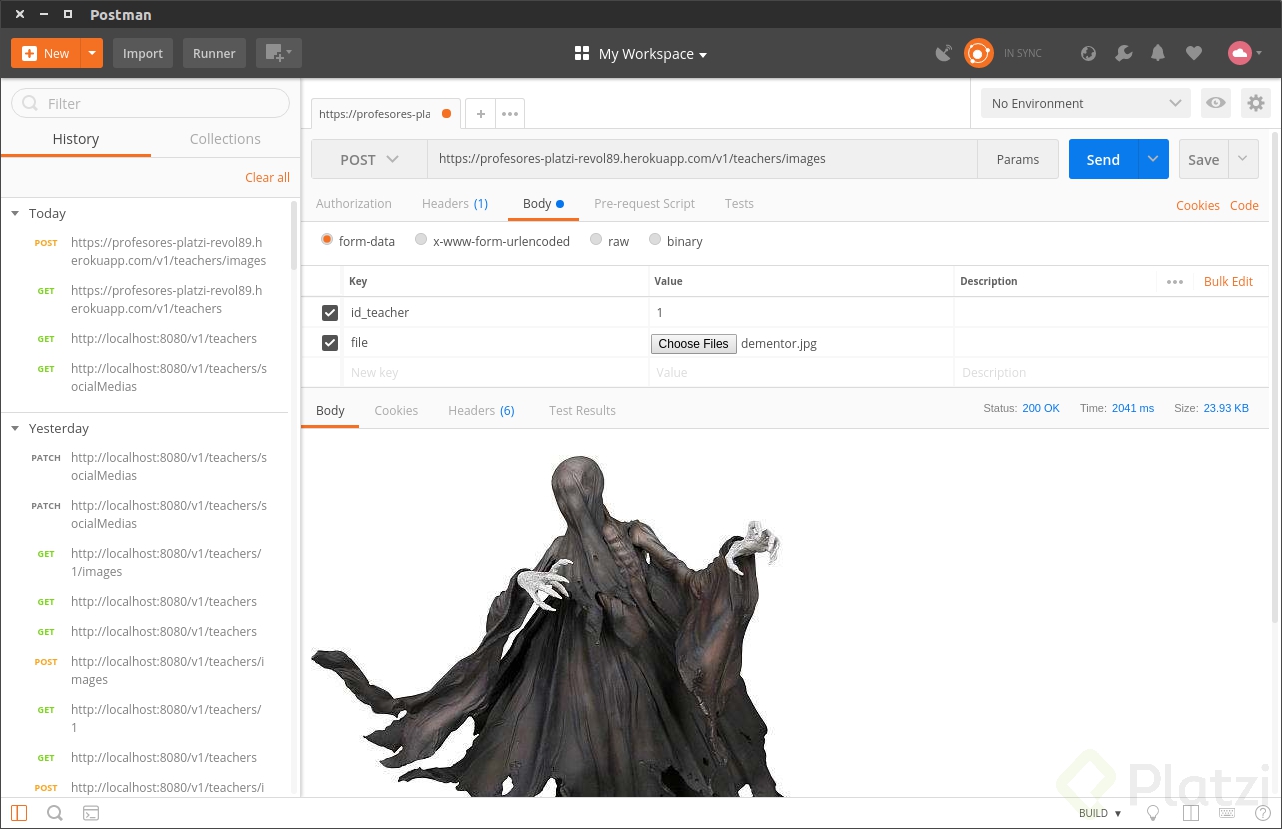Click the heart icon in header
Screen dimensions: 1282x829
[x=1193, y=54]
